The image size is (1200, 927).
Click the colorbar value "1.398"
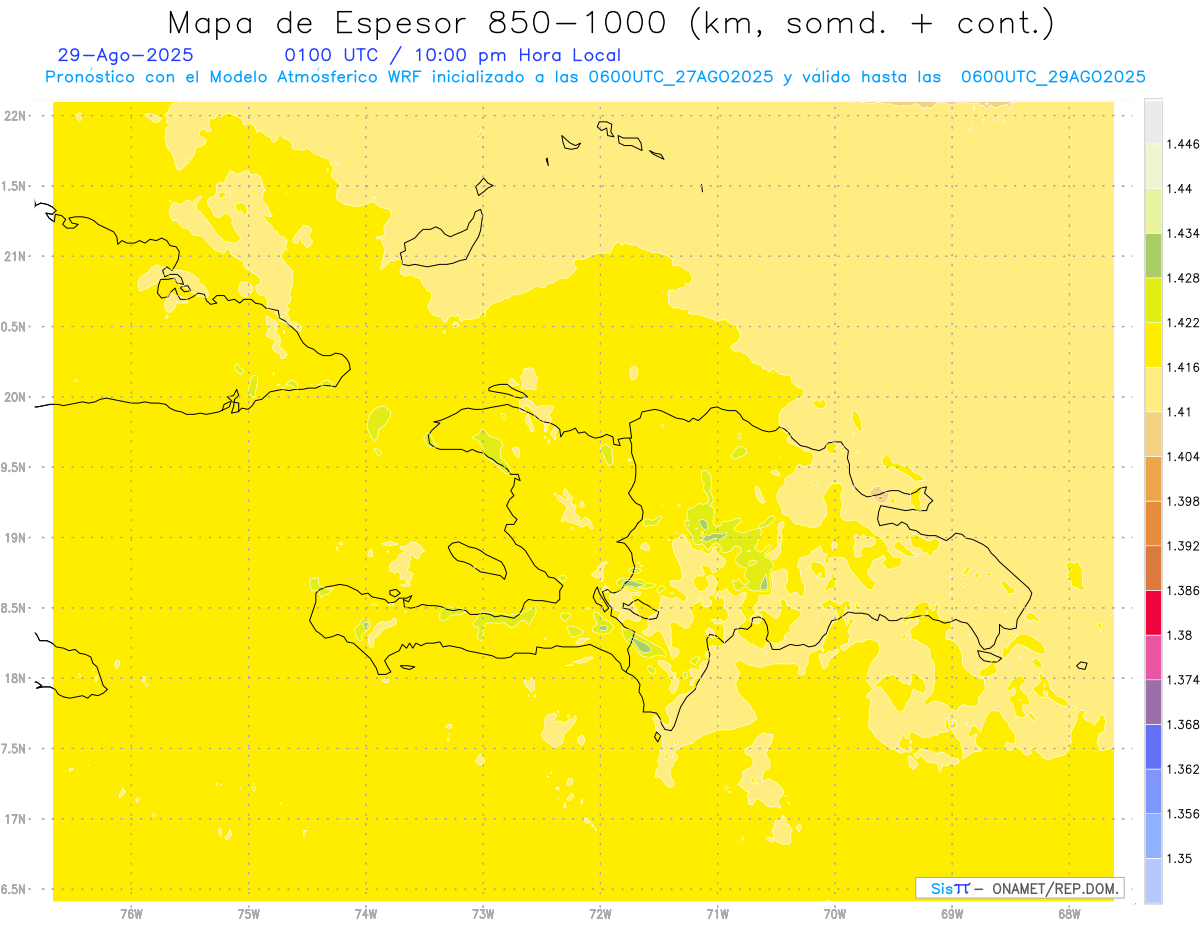(x=1184, y=501)
